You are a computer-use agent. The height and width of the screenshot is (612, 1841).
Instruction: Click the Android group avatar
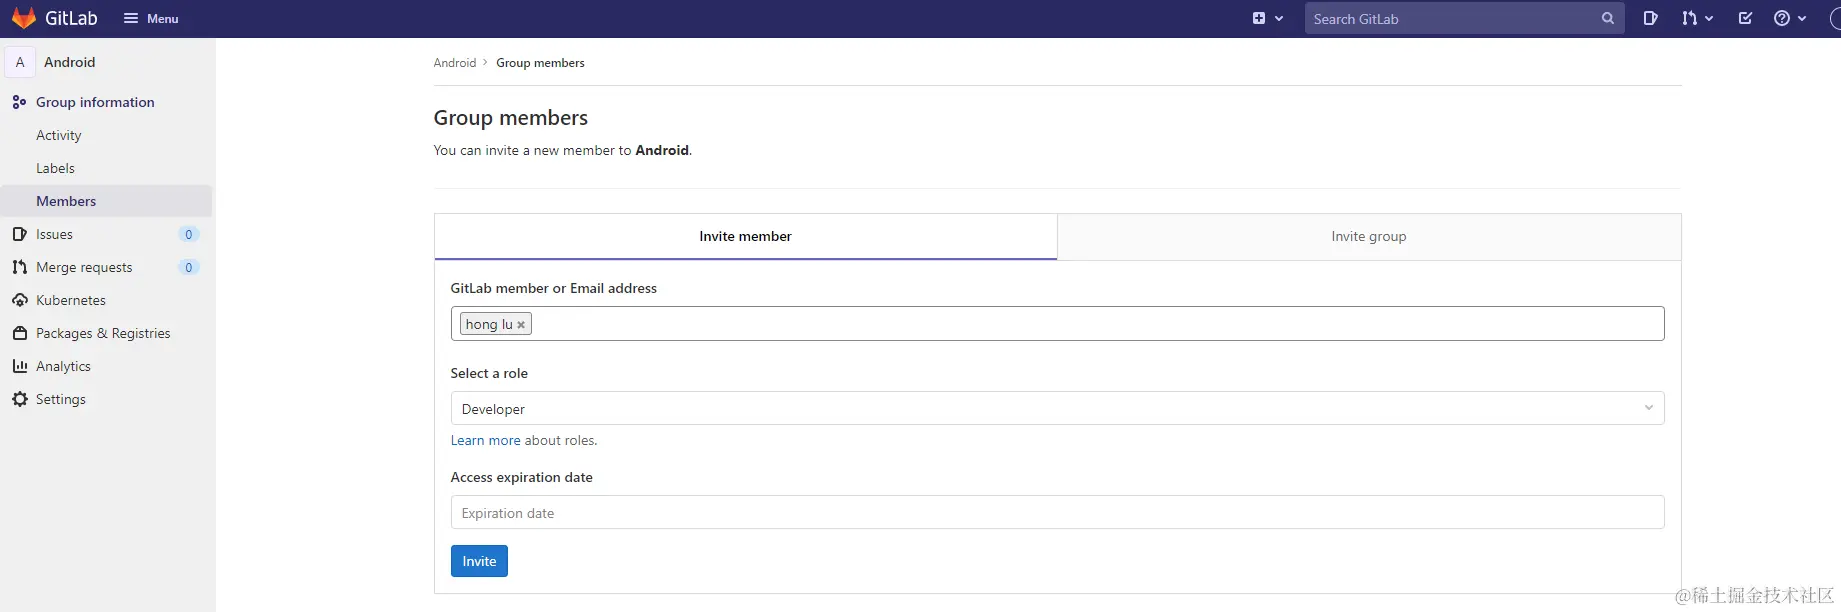pyautogui.click(x=20, y=62)
